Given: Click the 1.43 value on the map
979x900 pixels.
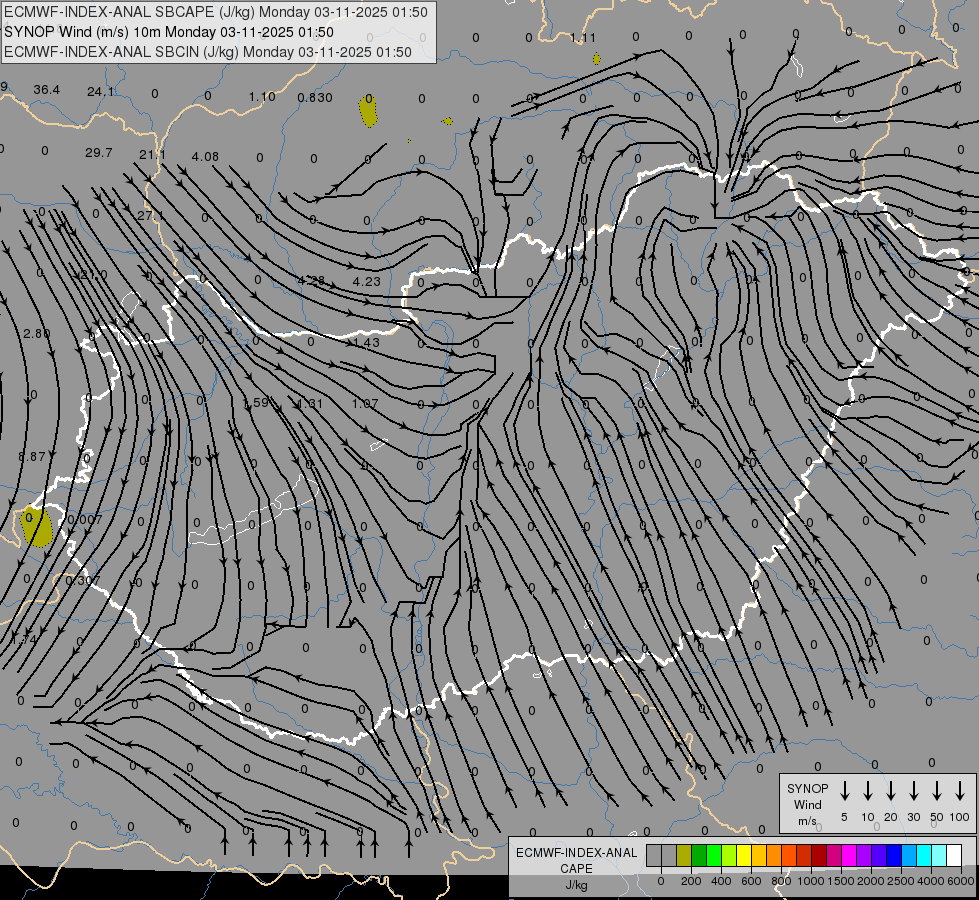Looking at the screenshot, I should 367,342.
